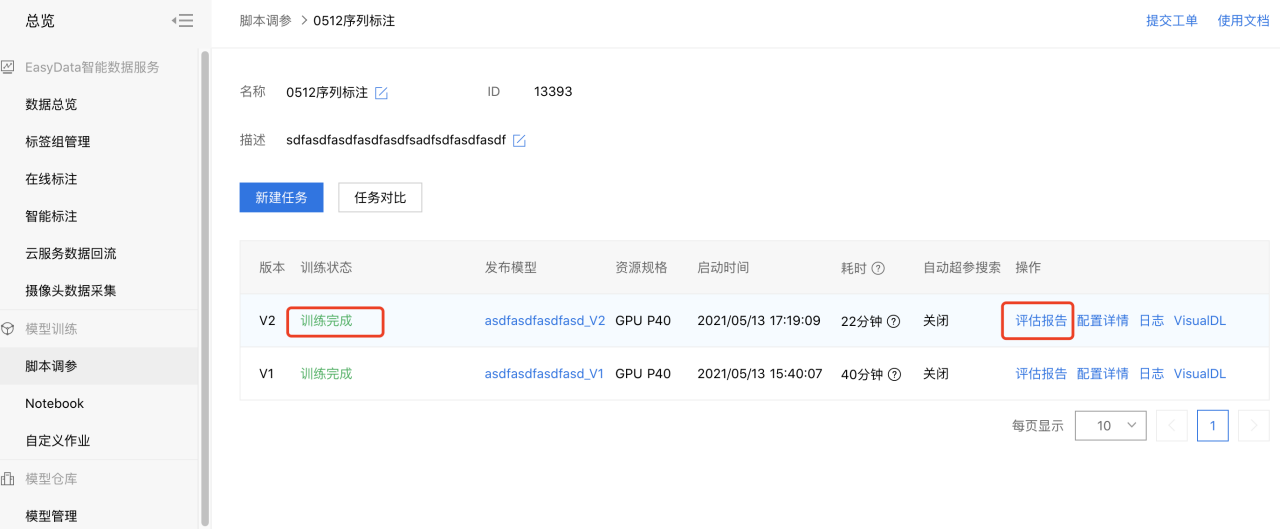Image resolution: width=1280 pixels, height=529 pixels.
Task: Open the page size dropdown showing 10
Action: tap(1110, 425)
